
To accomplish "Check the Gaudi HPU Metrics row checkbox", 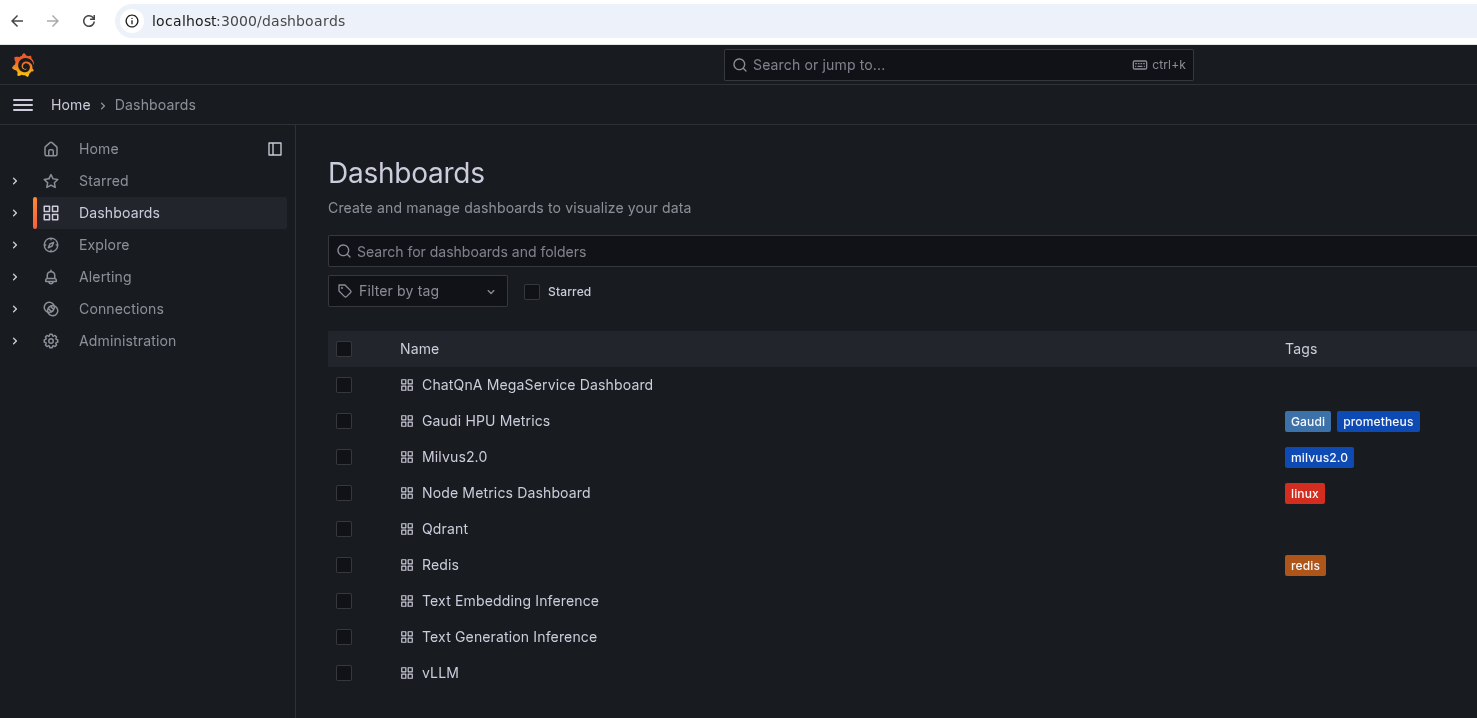I will pyautogui.click(x=344, y=421).
